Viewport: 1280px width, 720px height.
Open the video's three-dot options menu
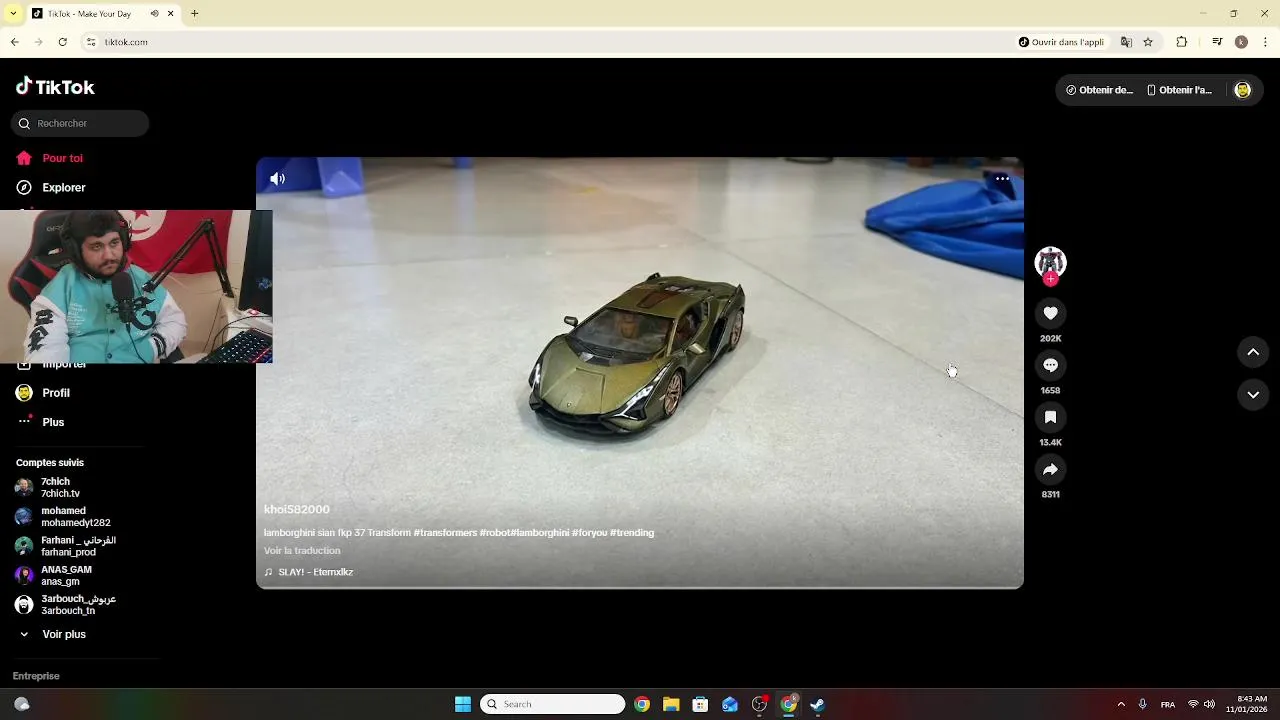click(x=1002, y=178)
